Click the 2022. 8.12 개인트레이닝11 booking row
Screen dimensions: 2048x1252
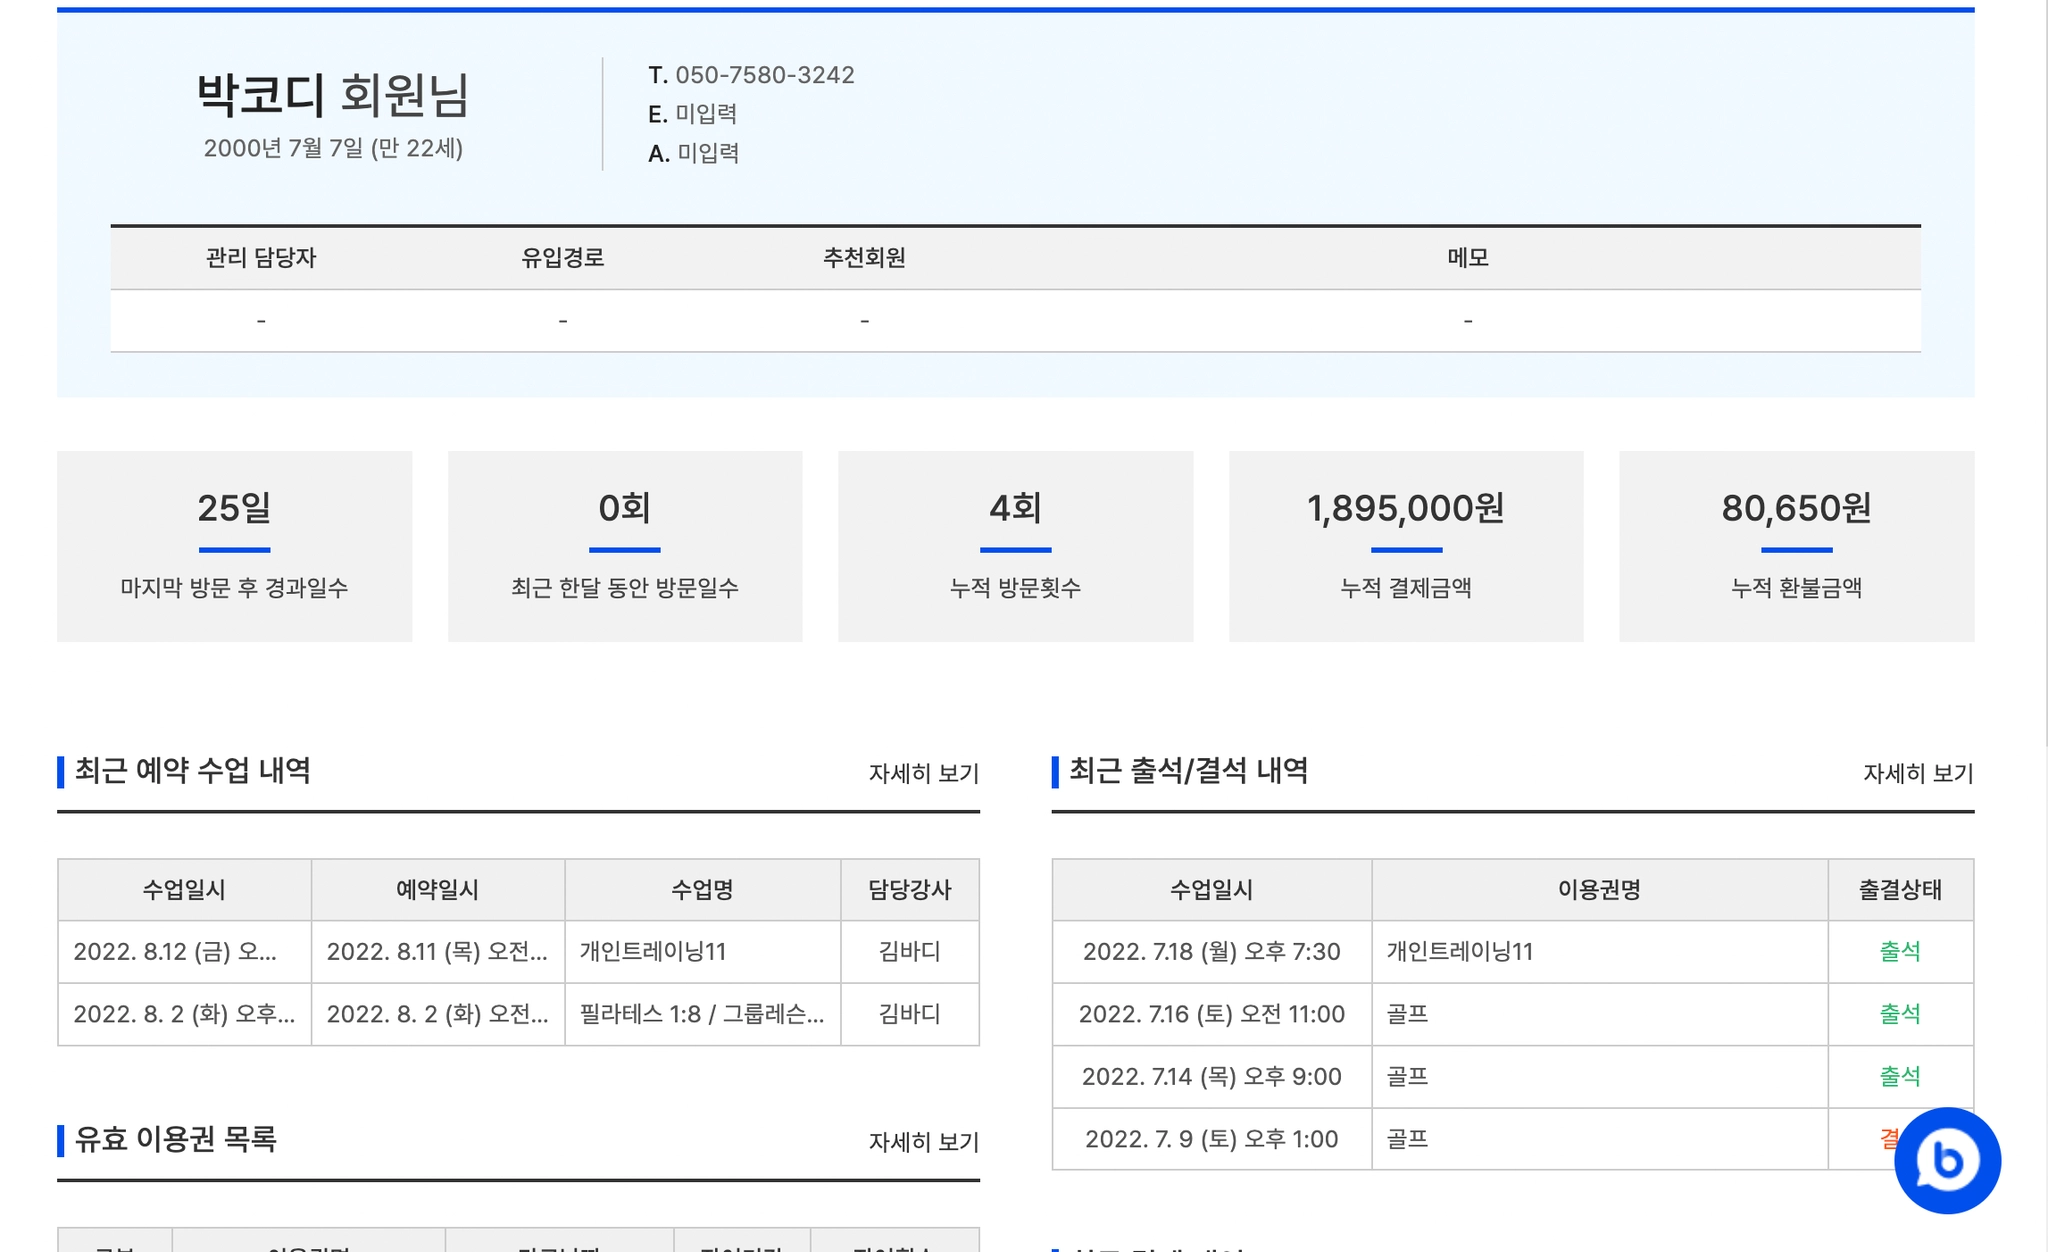[x=652, y=951]
